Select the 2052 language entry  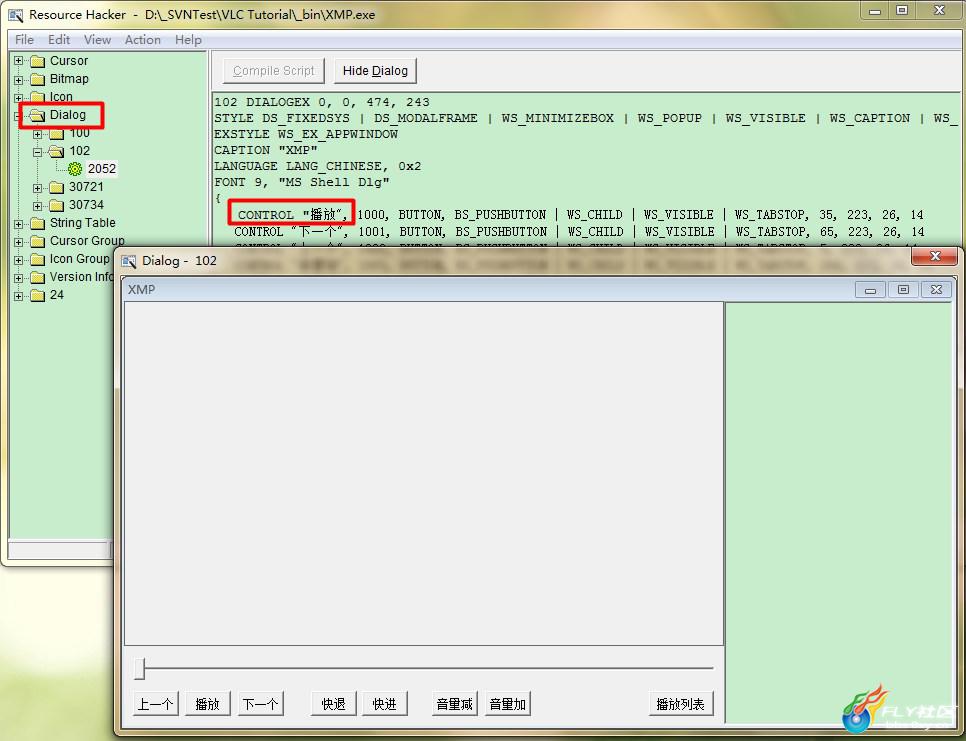pos(102,169)
